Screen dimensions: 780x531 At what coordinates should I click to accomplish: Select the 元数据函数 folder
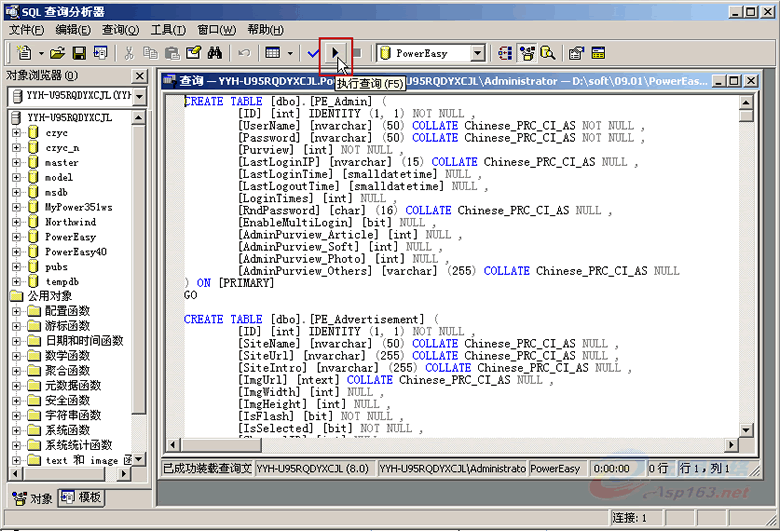click(73, 386)
